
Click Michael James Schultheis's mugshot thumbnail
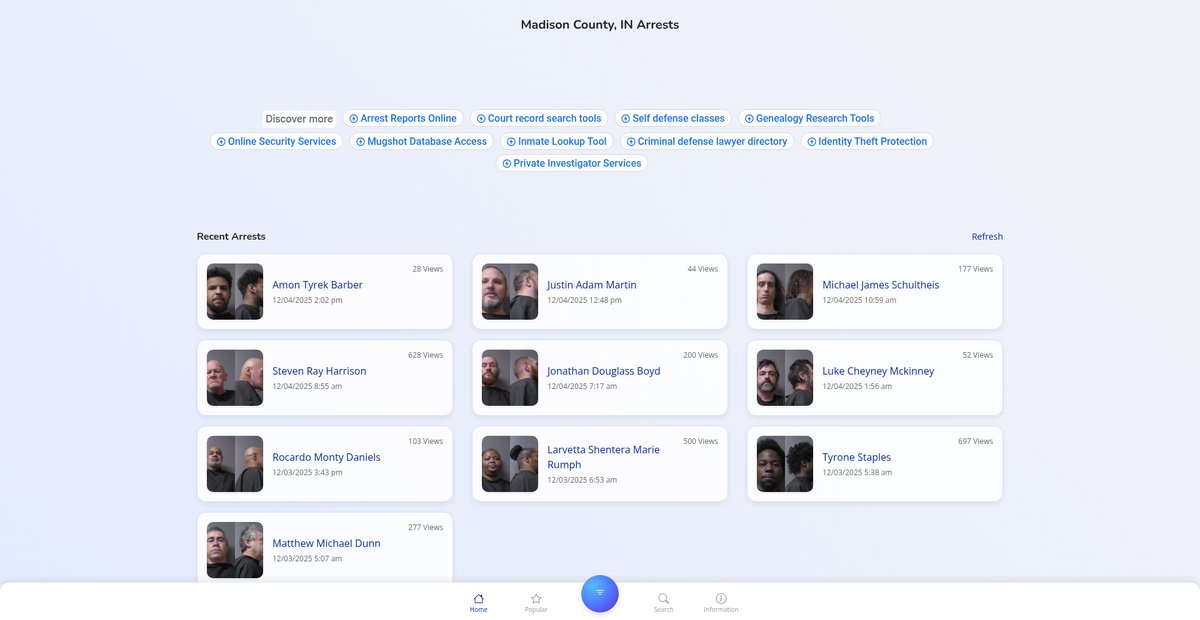[785, 292]
